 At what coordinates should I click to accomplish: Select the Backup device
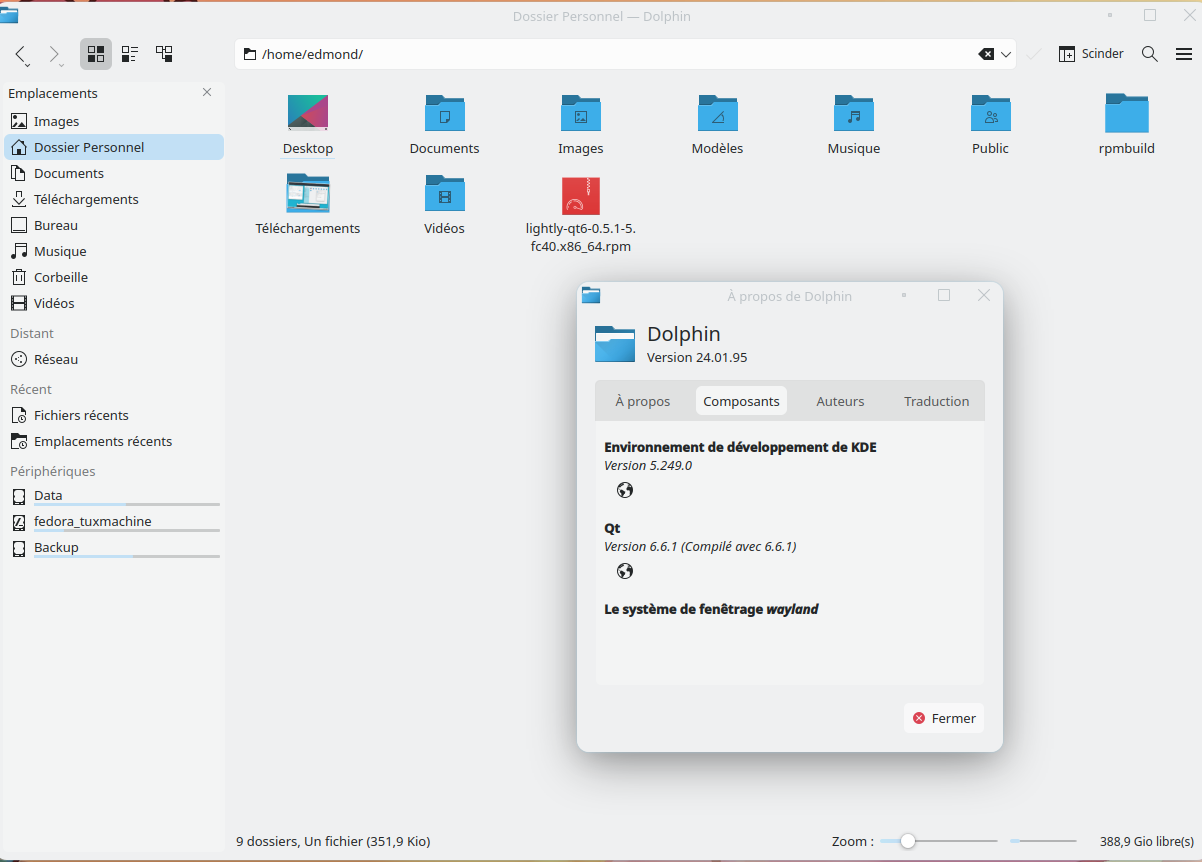point(114,548)
